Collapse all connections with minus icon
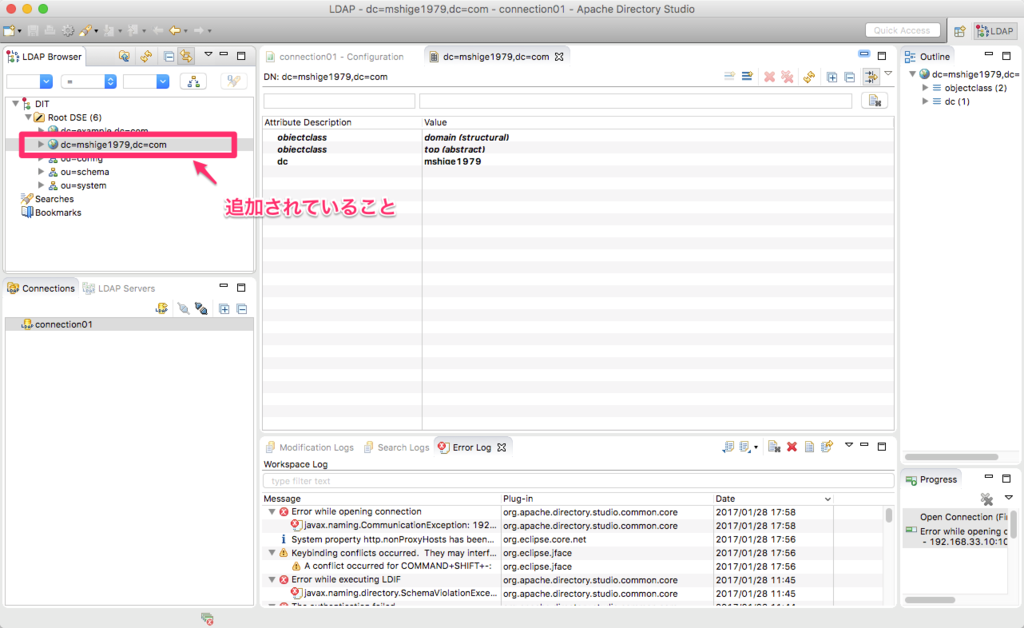 click(x=242, y=309)
